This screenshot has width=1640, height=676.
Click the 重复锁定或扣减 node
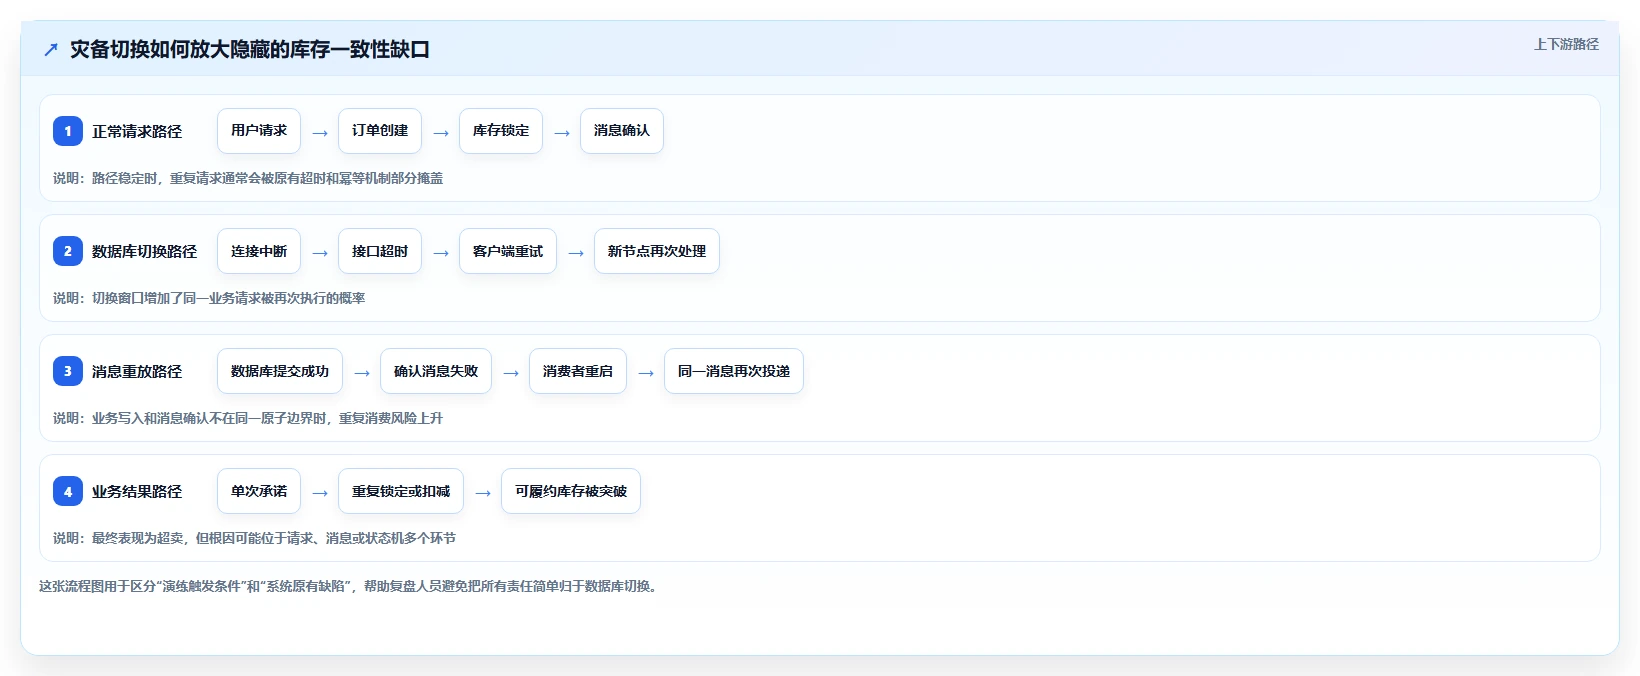[x=401, y=491]
